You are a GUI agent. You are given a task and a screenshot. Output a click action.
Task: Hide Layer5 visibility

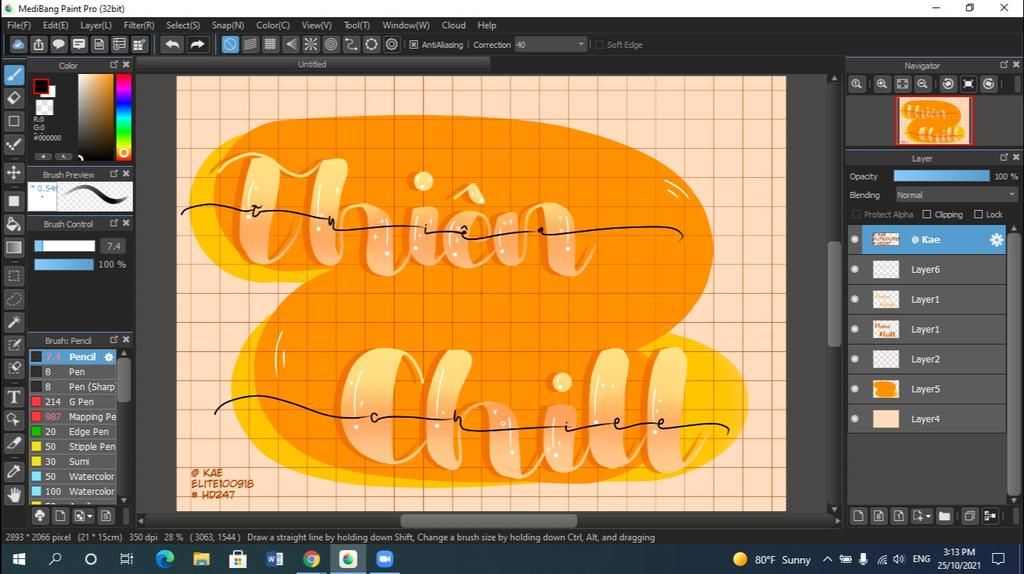point(855,389)
